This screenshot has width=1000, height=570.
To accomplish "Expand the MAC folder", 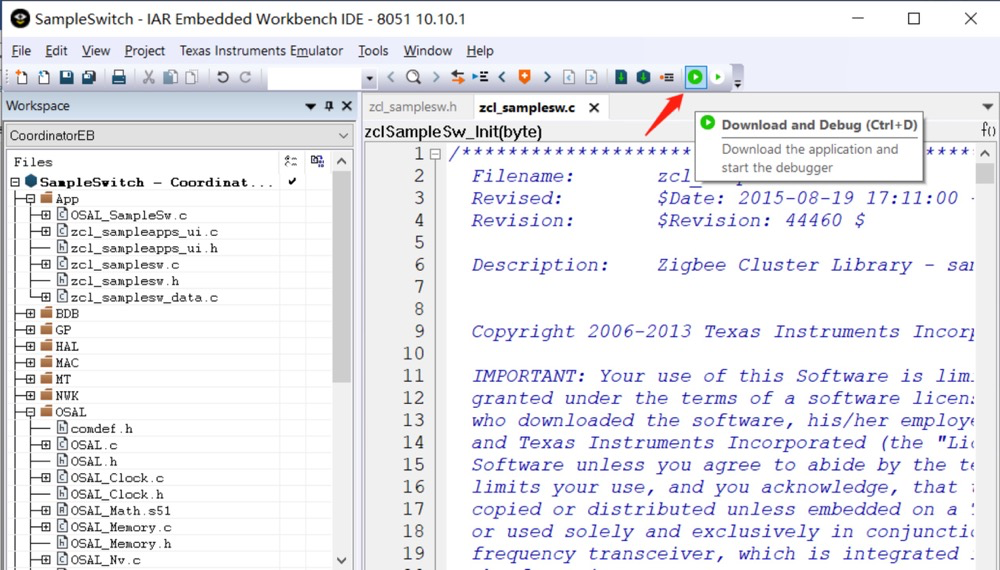I will point(30,363).
